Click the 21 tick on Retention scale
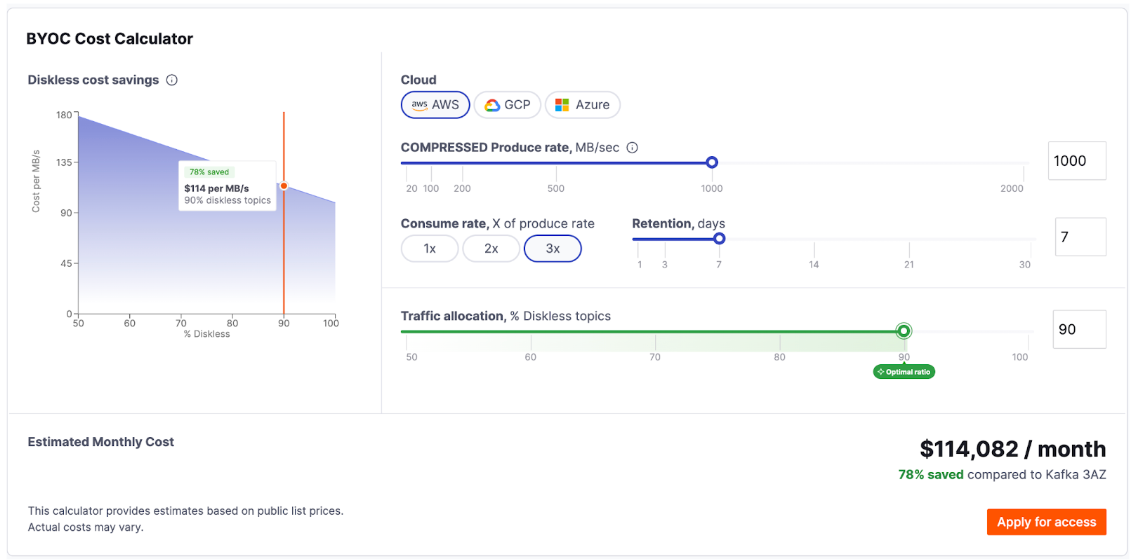The height and width of the screenshot is (560, 1132). point(909,265)
